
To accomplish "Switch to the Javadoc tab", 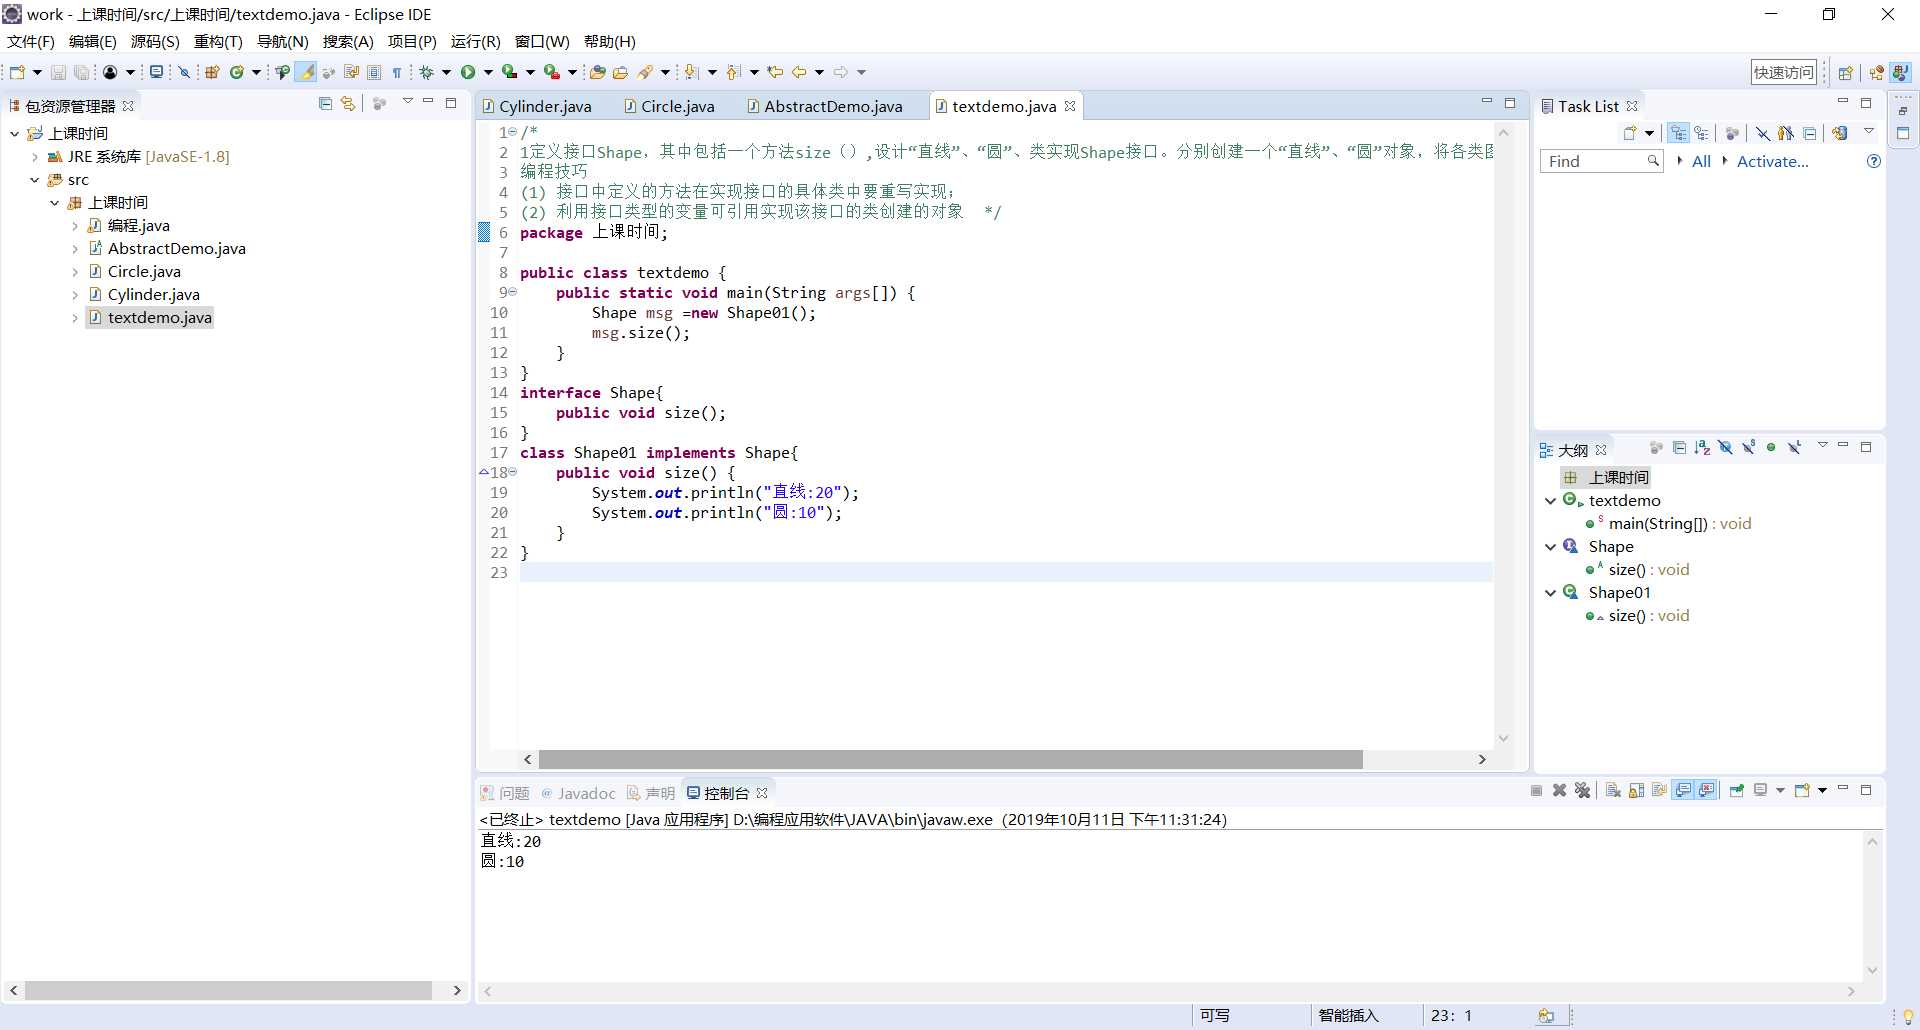I will [578, 793].
